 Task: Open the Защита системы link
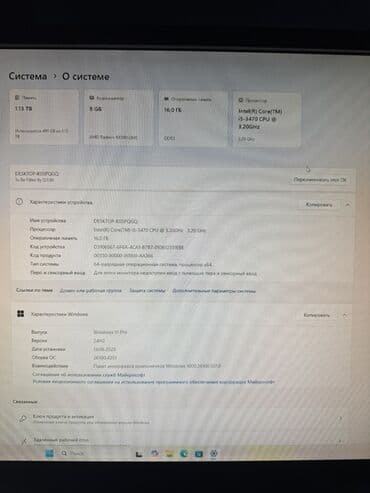[x=147, y=291]
